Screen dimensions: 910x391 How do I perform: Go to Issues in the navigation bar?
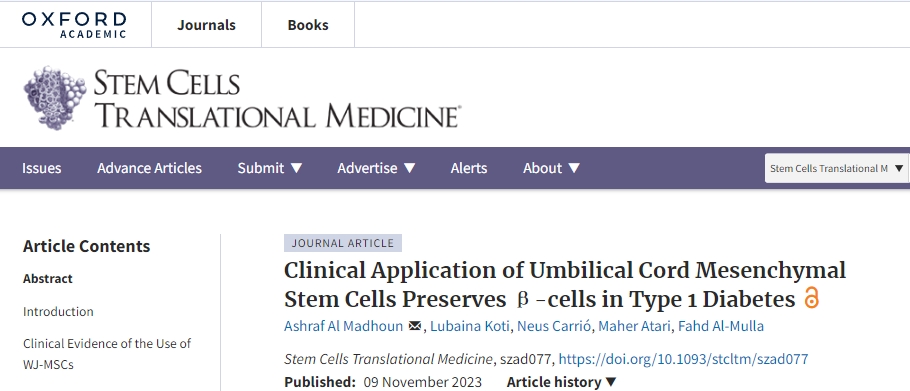42,168
